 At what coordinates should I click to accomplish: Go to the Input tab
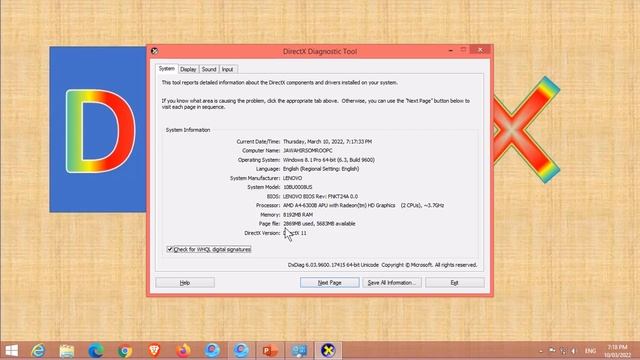tap(227, 69)
